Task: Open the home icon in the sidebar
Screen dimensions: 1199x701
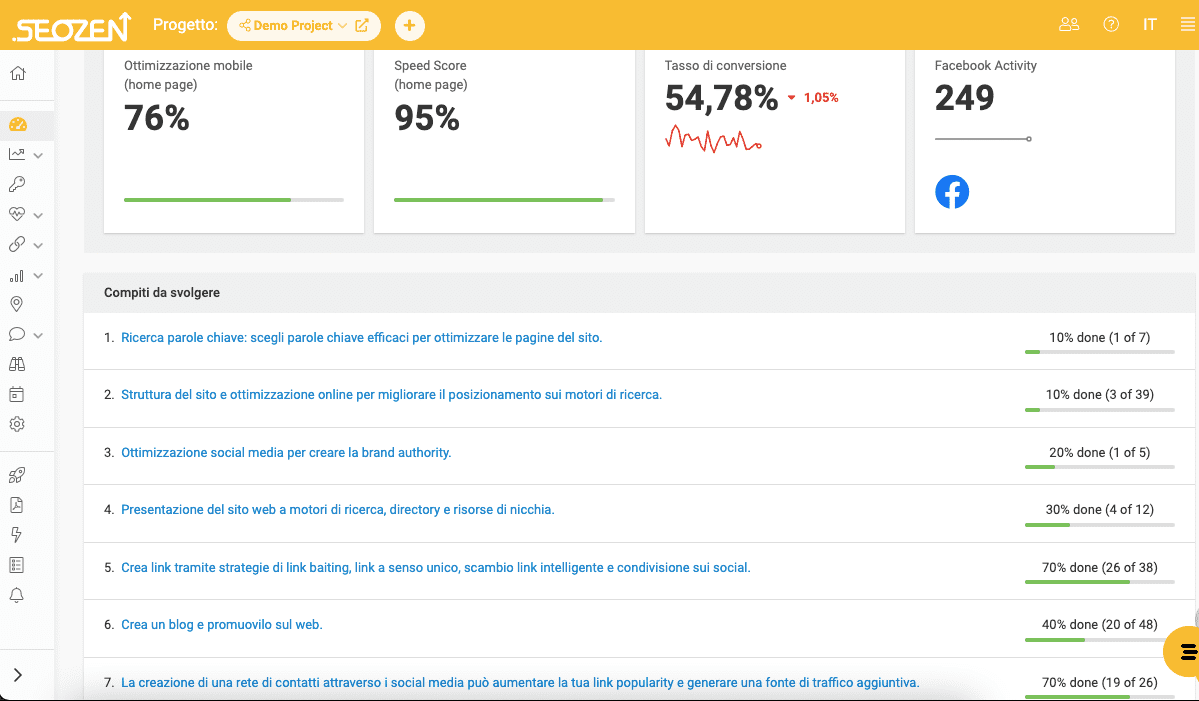Action: point(17,73)
